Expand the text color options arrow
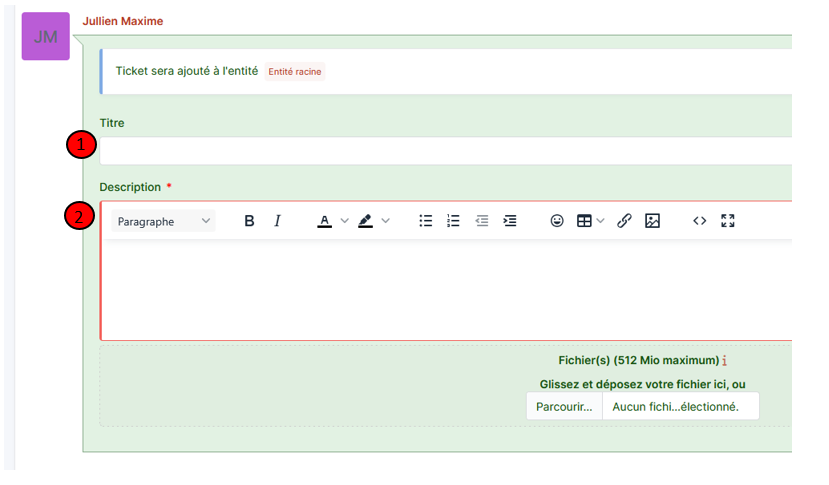The image size is (829, 485). pos(345,221)
